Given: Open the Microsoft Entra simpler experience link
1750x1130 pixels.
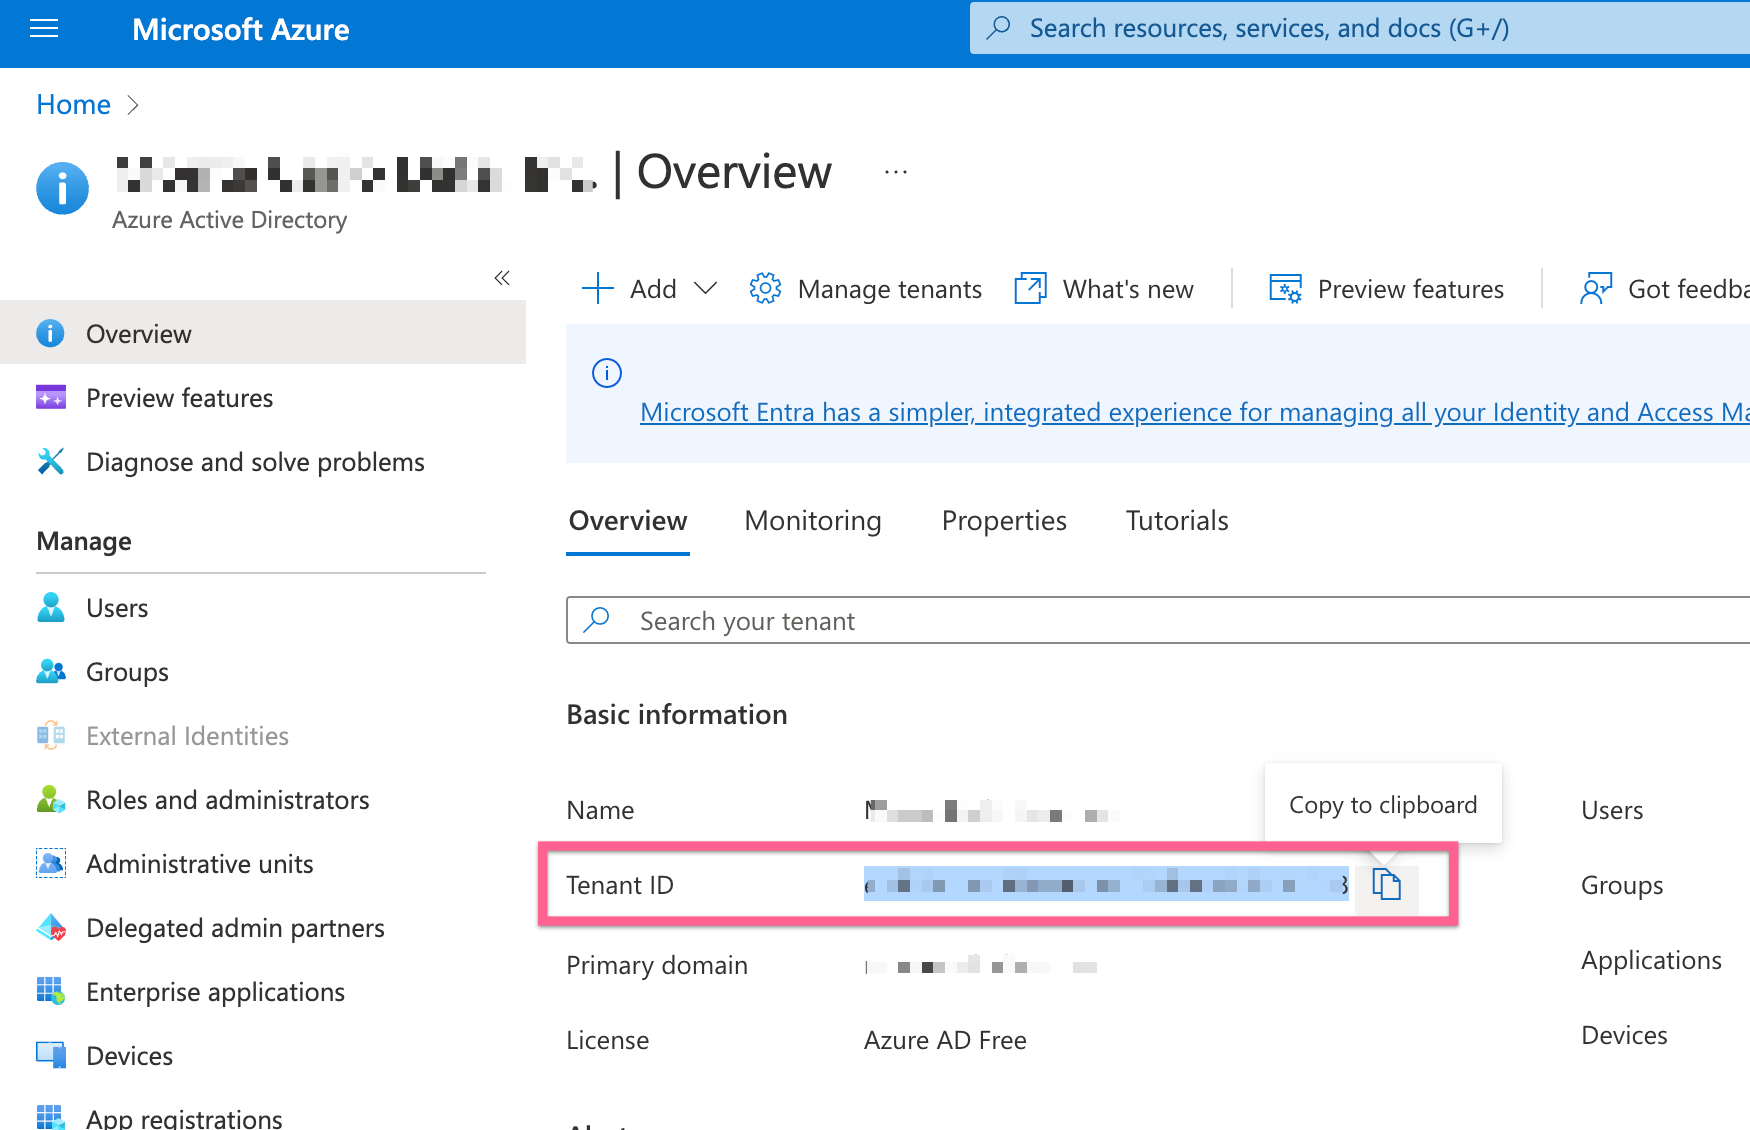Looking at the screenshot, I should (1195, 412).
